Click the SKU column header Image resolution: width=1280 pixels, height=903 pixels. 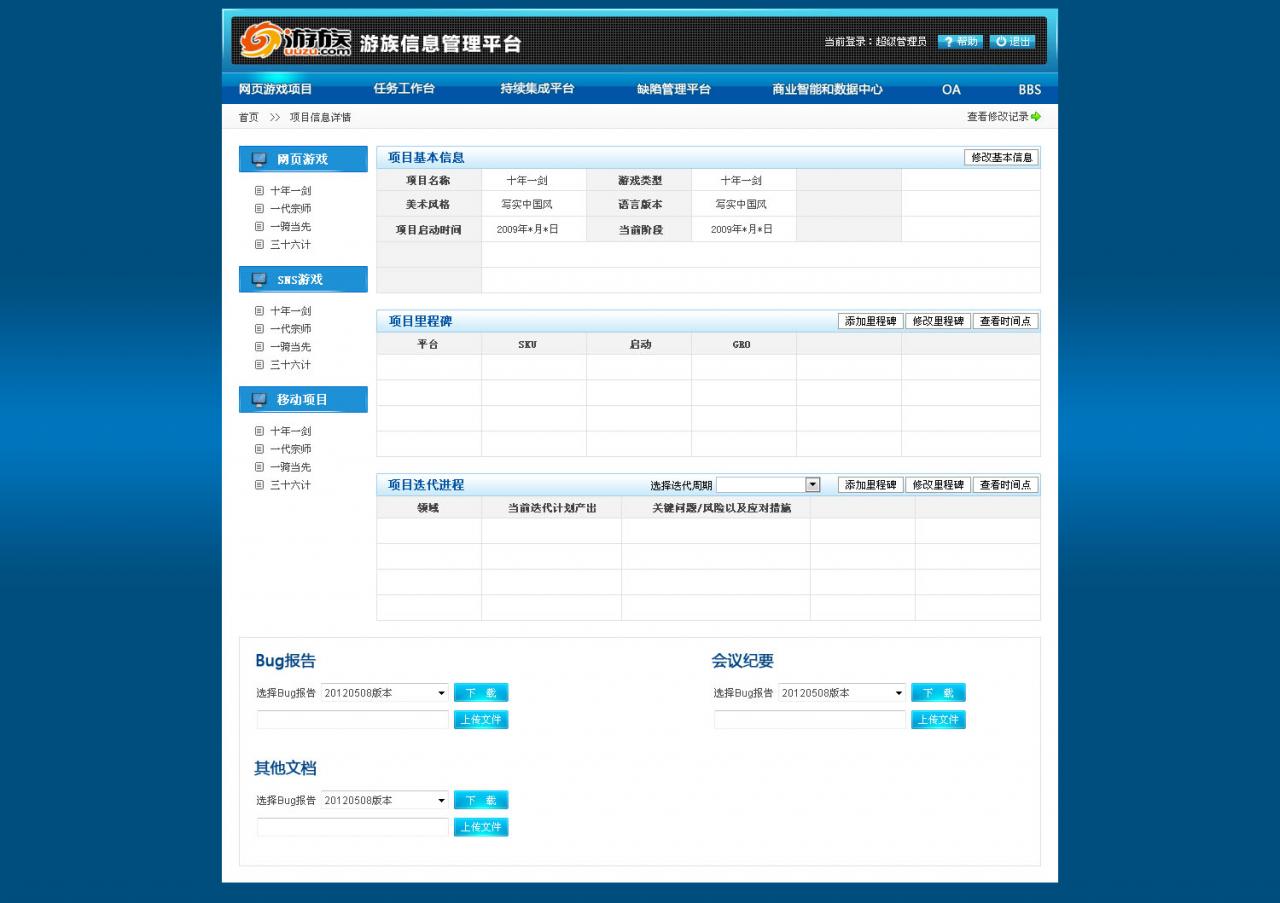point(528,344)
